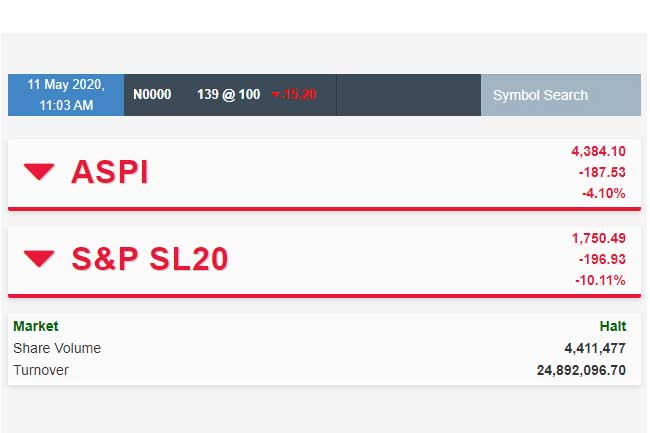
Task: Click the ASPI percentage change -4.10%
Action: click(x=603, y=193)
